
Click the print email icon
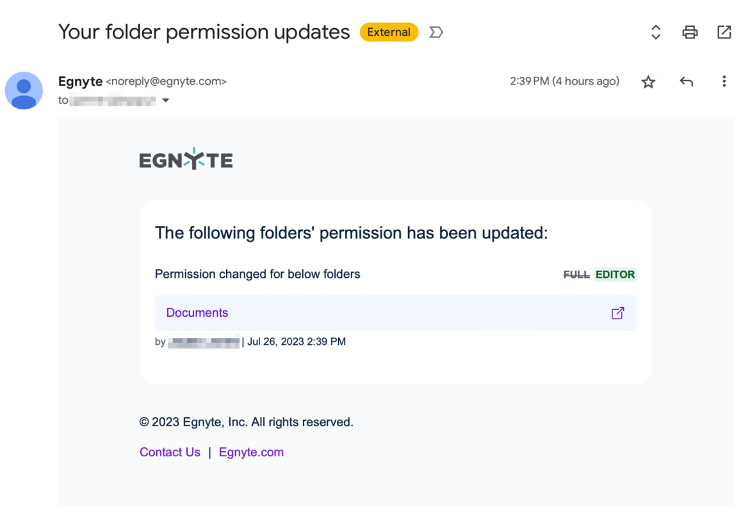689,32
